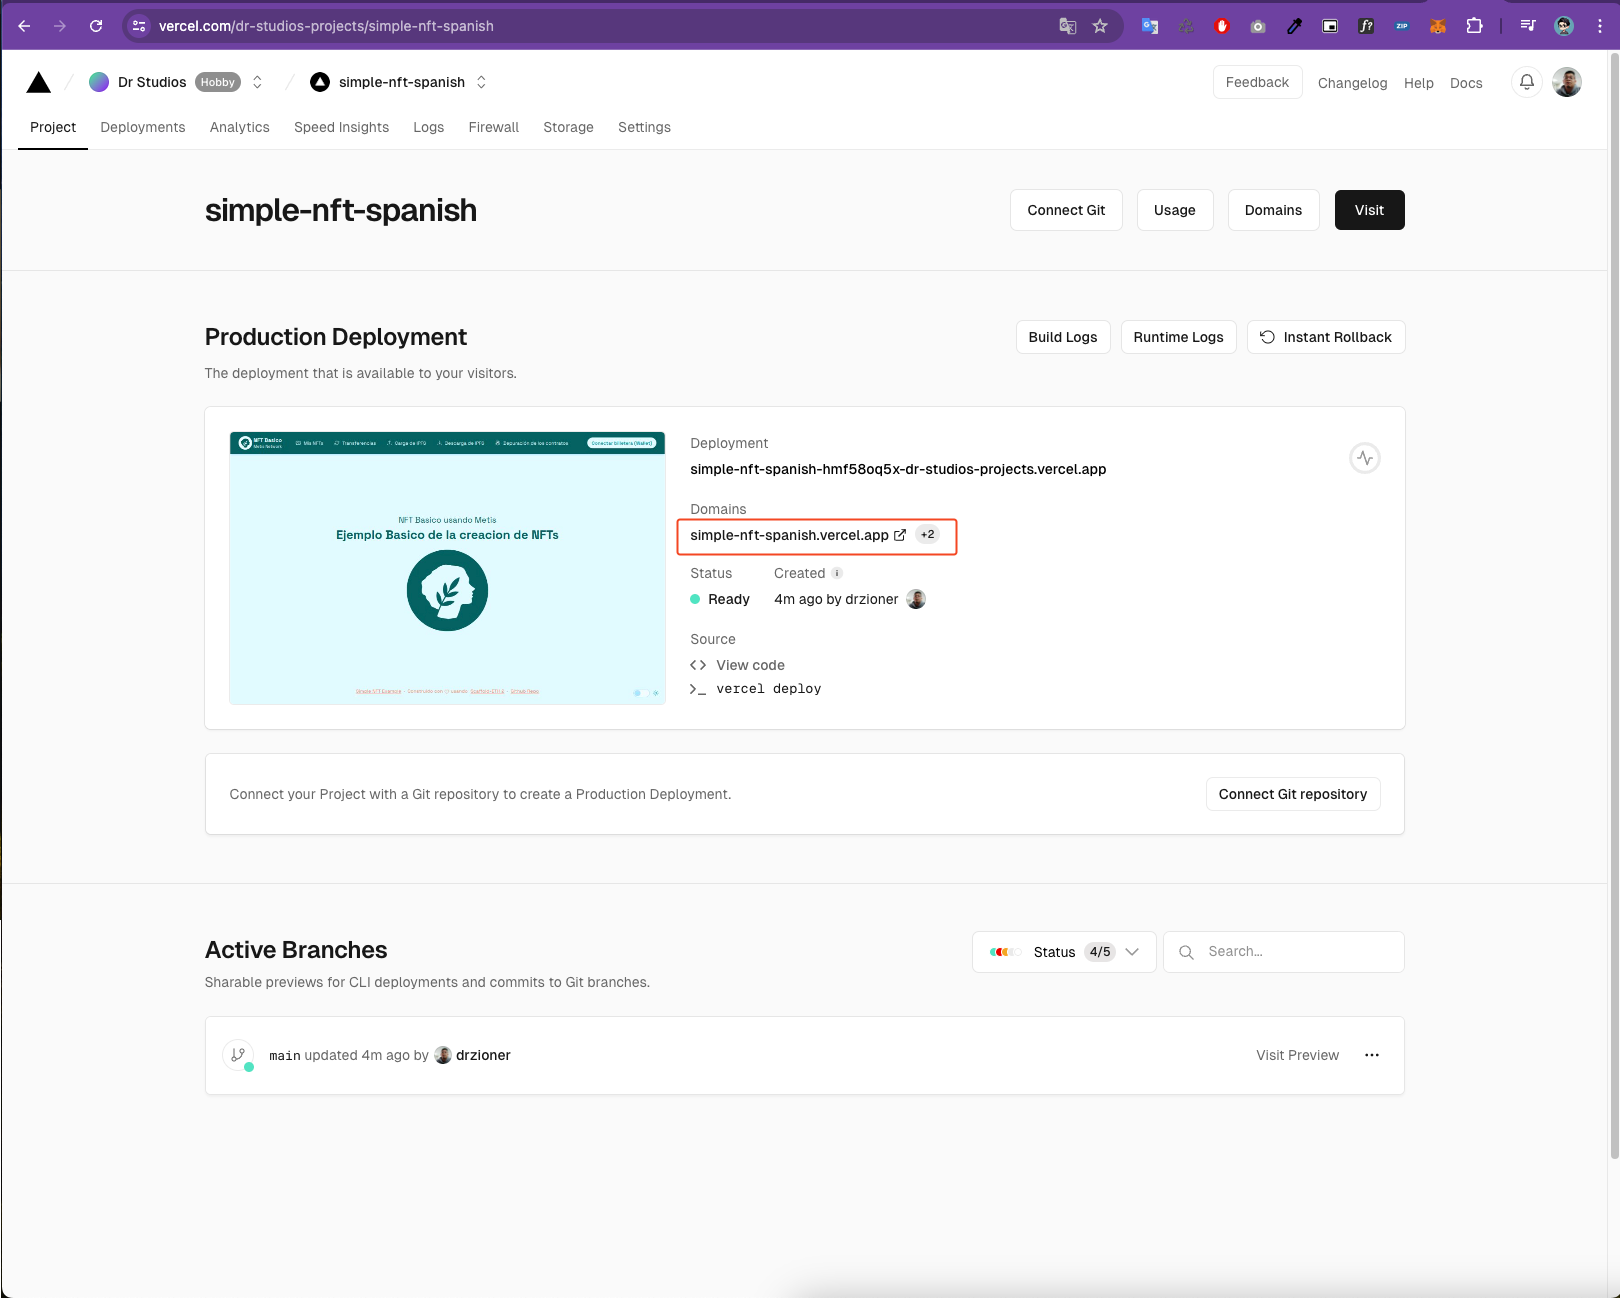Click the vercel deploy source text
Screen dimensions: 1620x1298
(x=769, y=689)
